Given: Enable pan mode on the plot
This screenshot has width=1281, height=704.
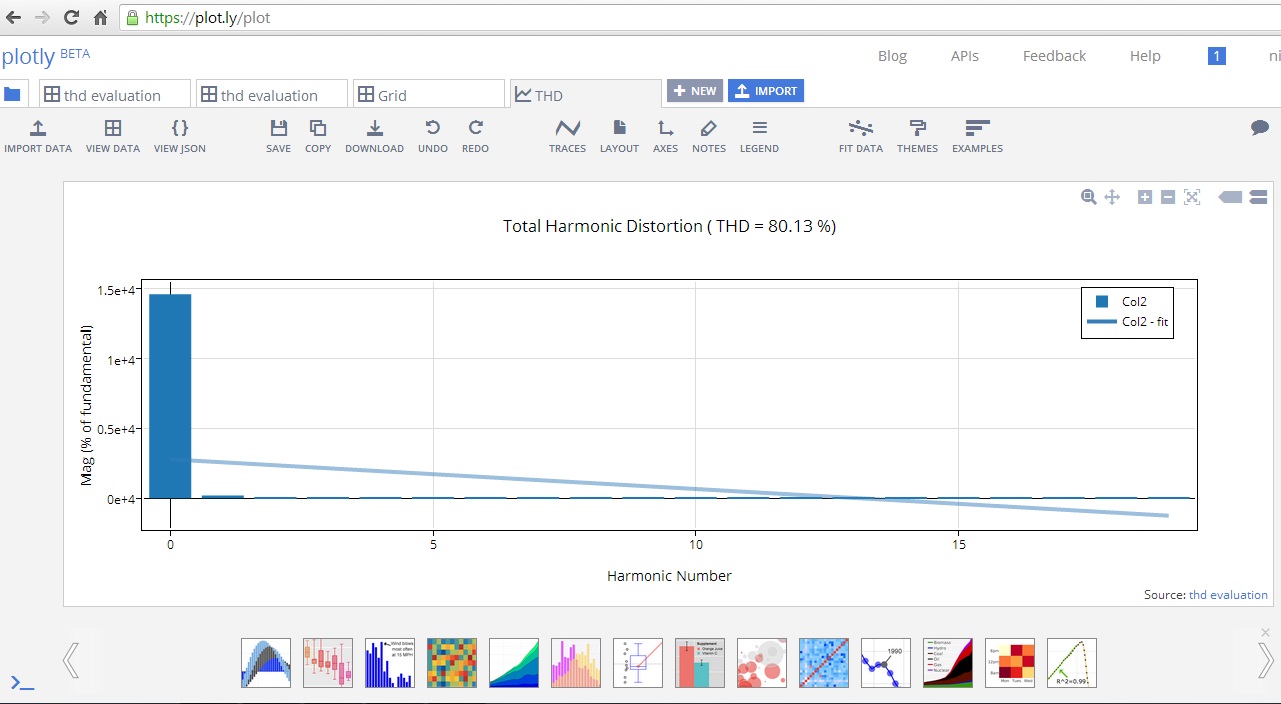Looking at the screenshot, I should (1112, 197).
